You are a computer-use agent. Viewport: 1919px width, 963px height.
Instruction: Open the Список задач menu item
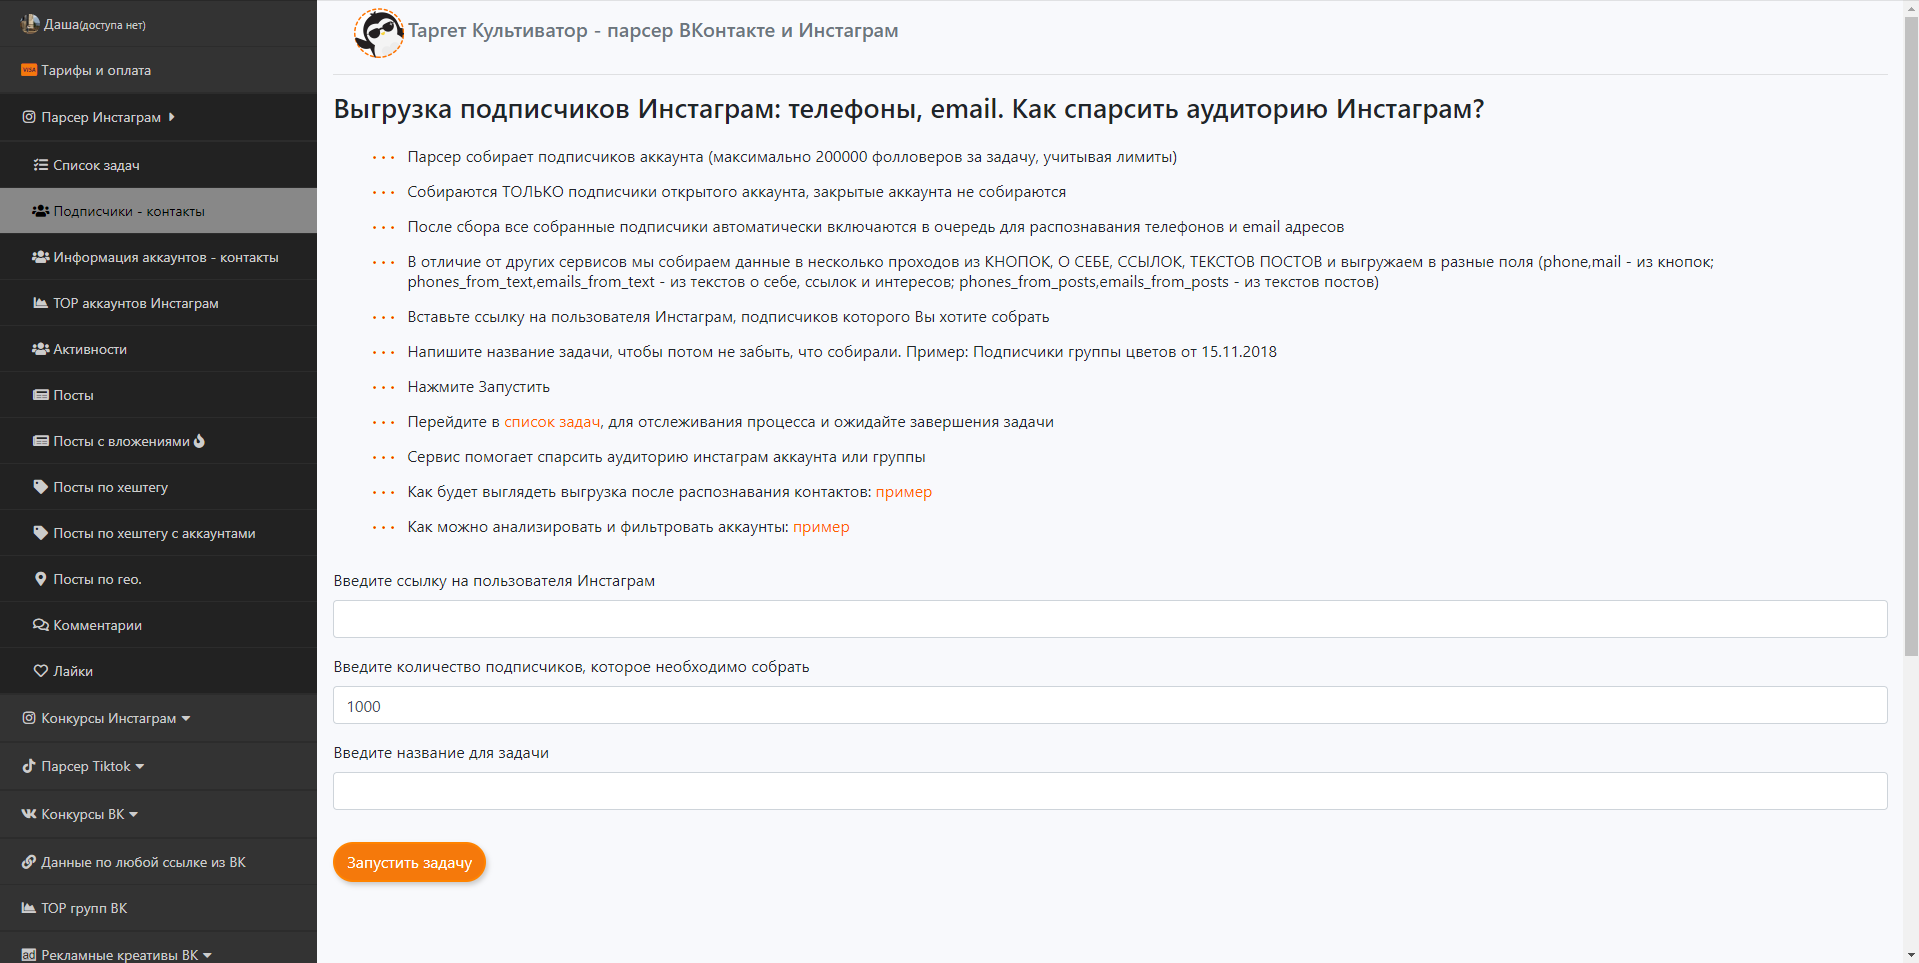coord(158,165)
